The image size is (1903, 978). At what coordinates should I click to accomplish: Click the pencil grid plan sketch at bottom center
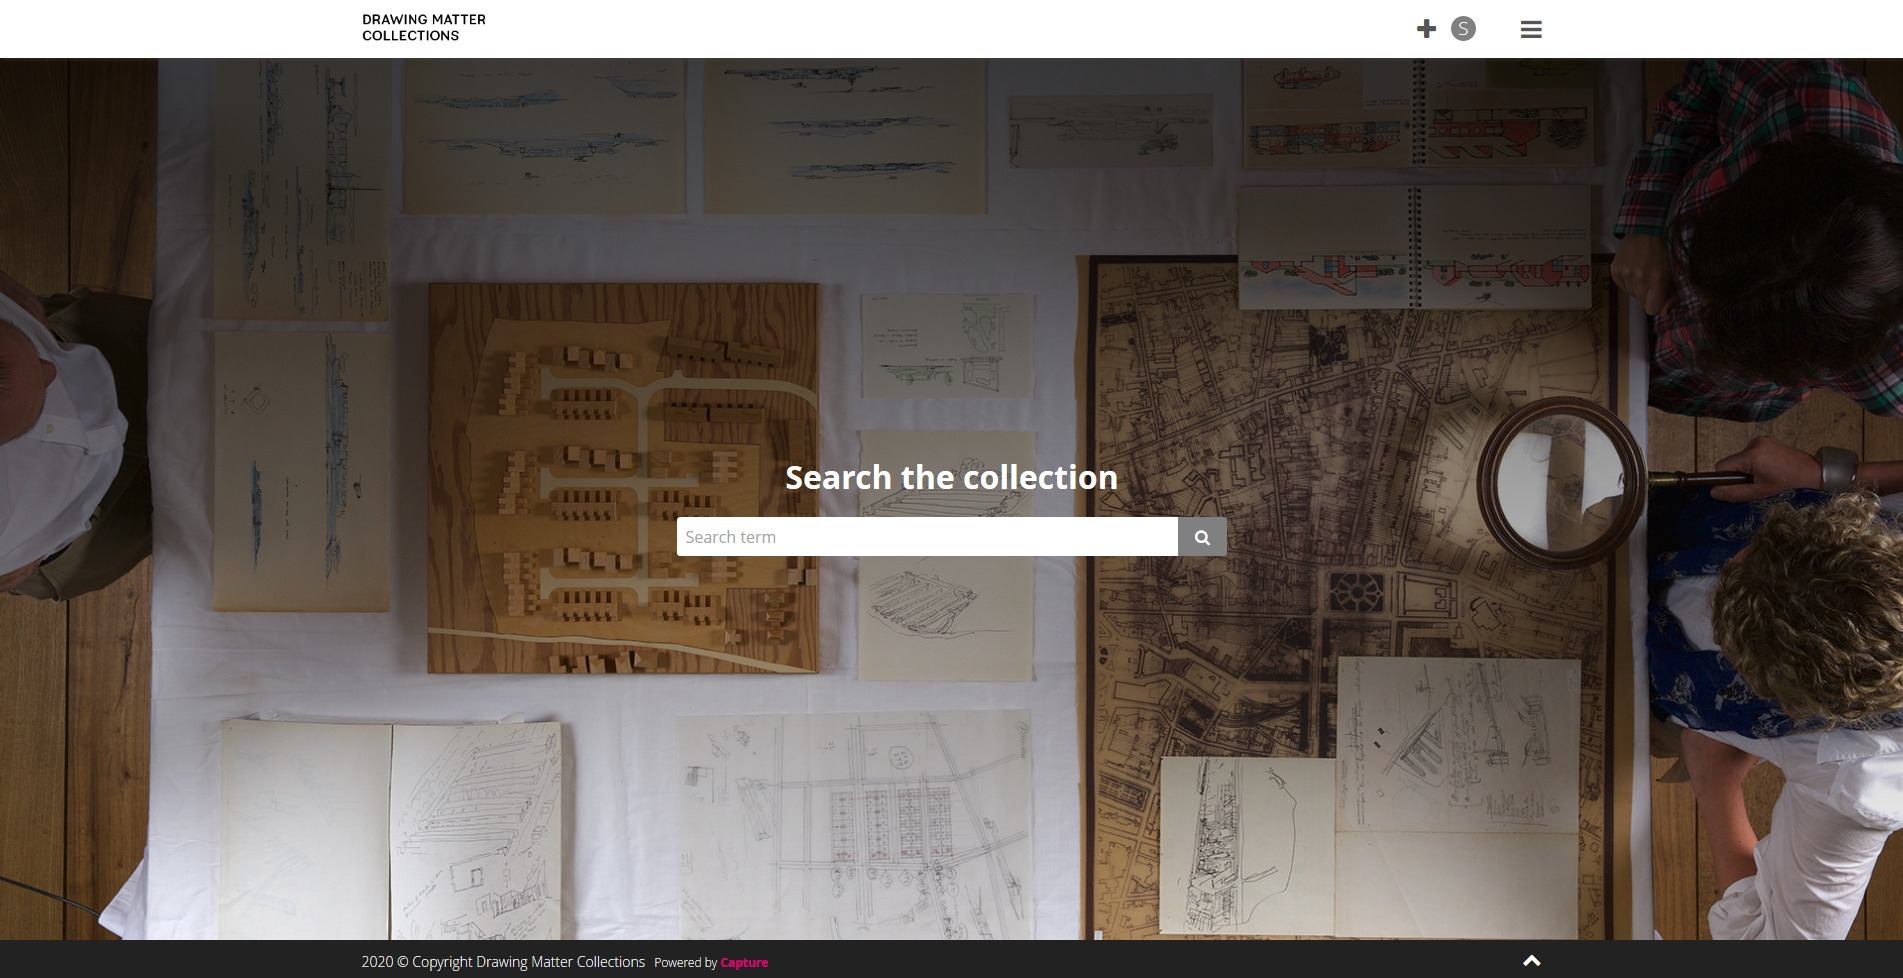(855, 820)
